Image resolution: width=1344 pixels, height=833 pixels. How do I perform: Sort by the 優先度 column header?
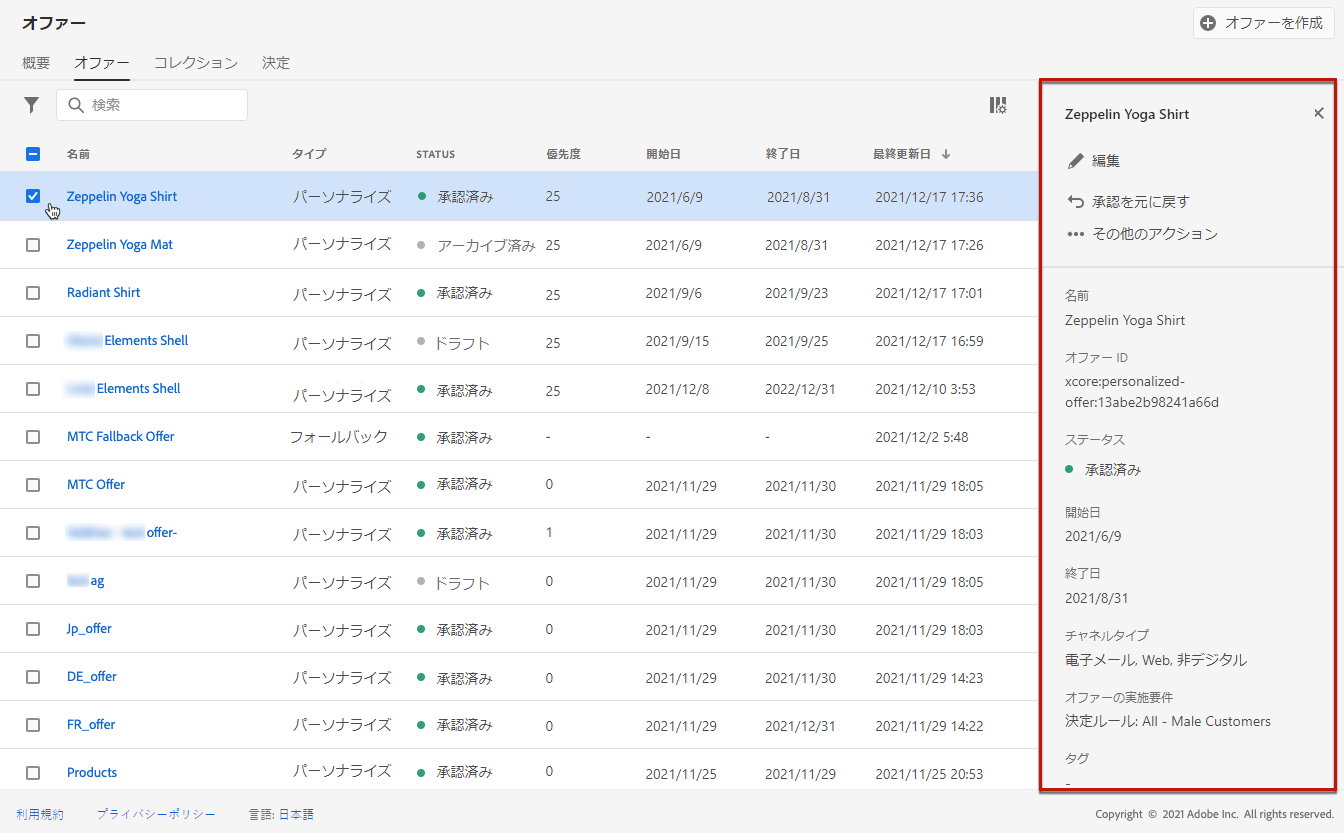(564, 154)
